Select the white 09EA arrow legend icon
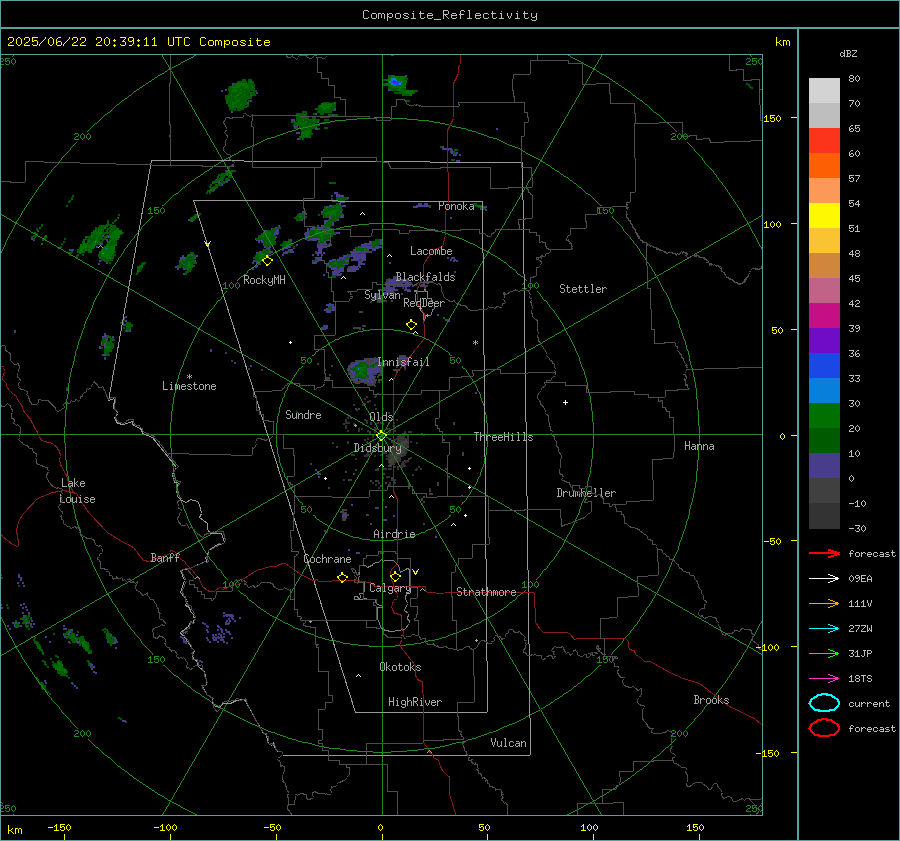900x841 pixels. coord(824,579)
